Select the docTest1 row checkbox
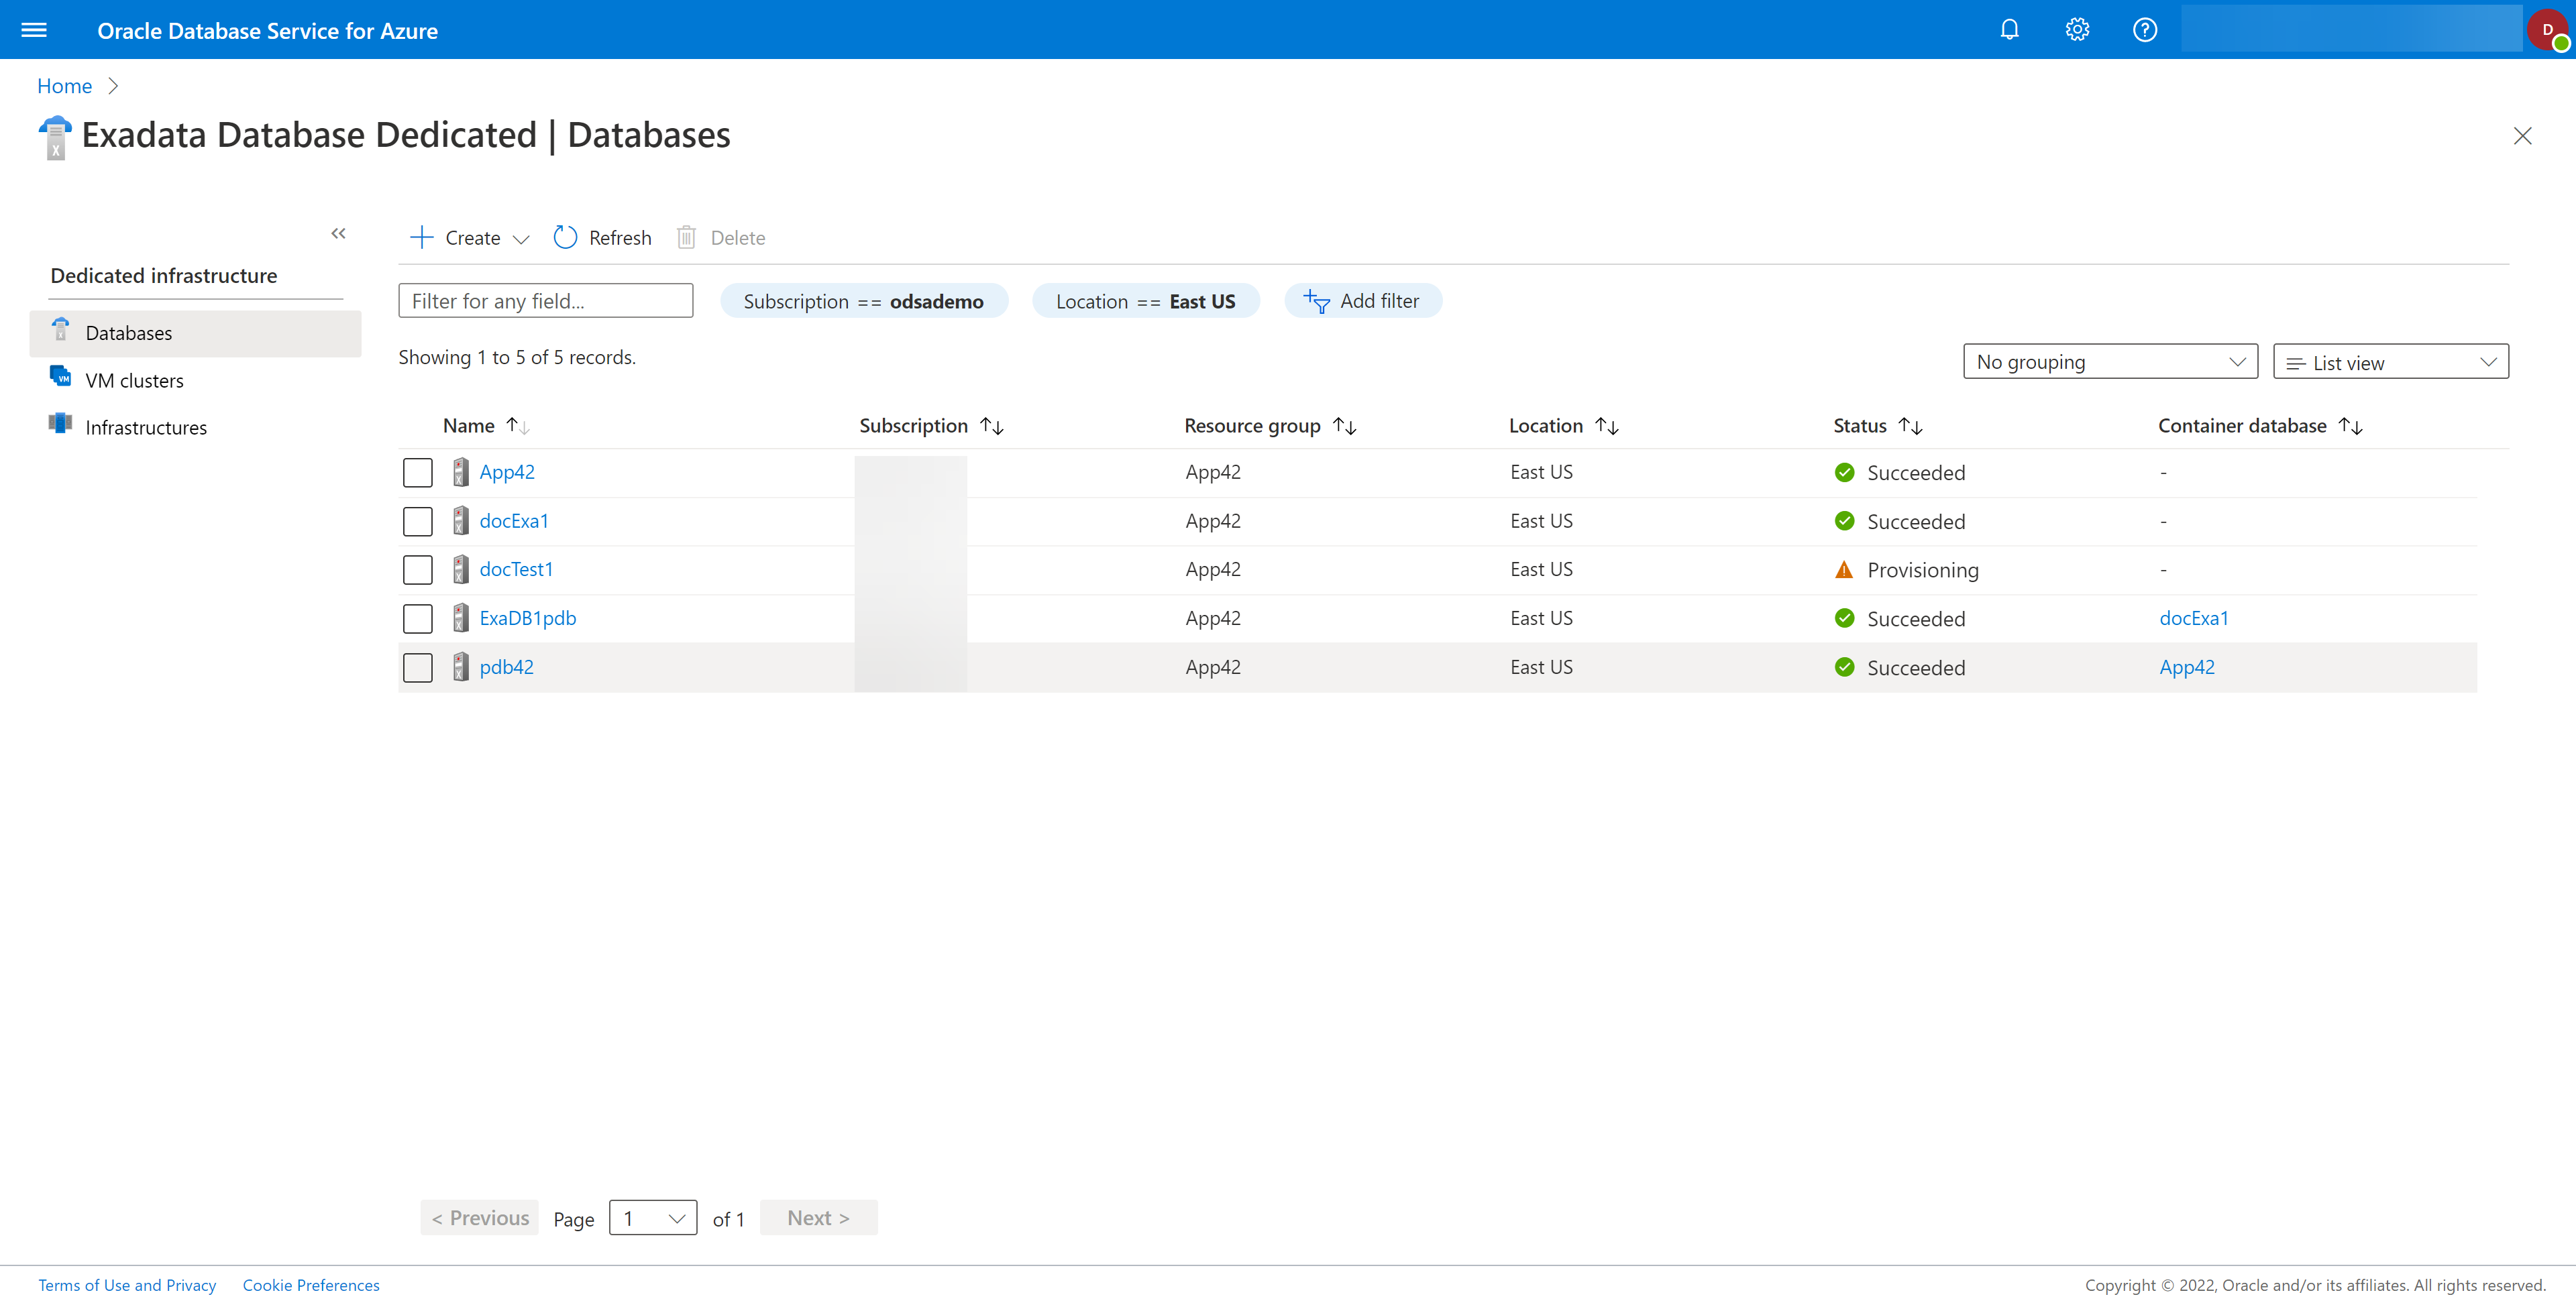 pyautogui.click(x=418, y=570)
